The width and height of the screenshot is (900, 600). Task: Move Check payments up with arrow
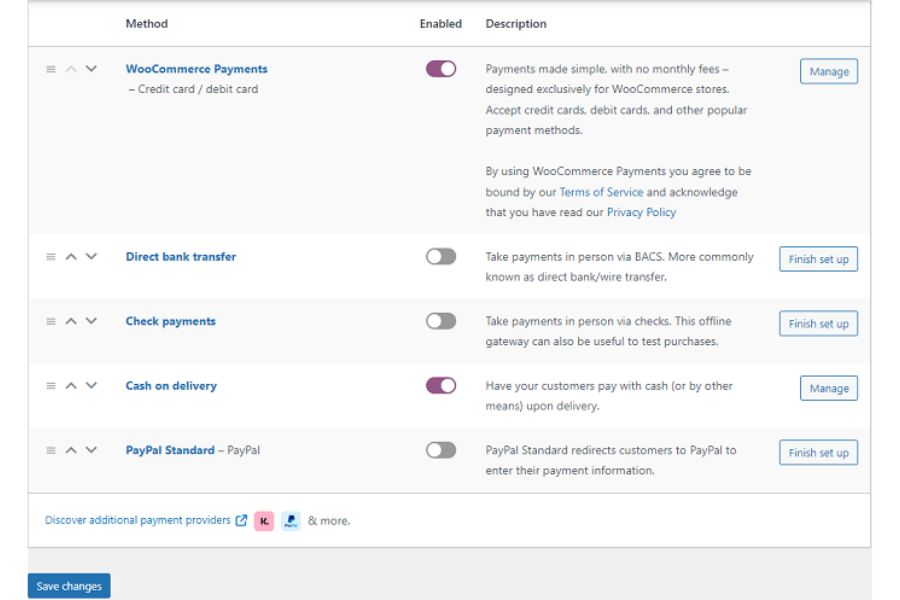71,321
